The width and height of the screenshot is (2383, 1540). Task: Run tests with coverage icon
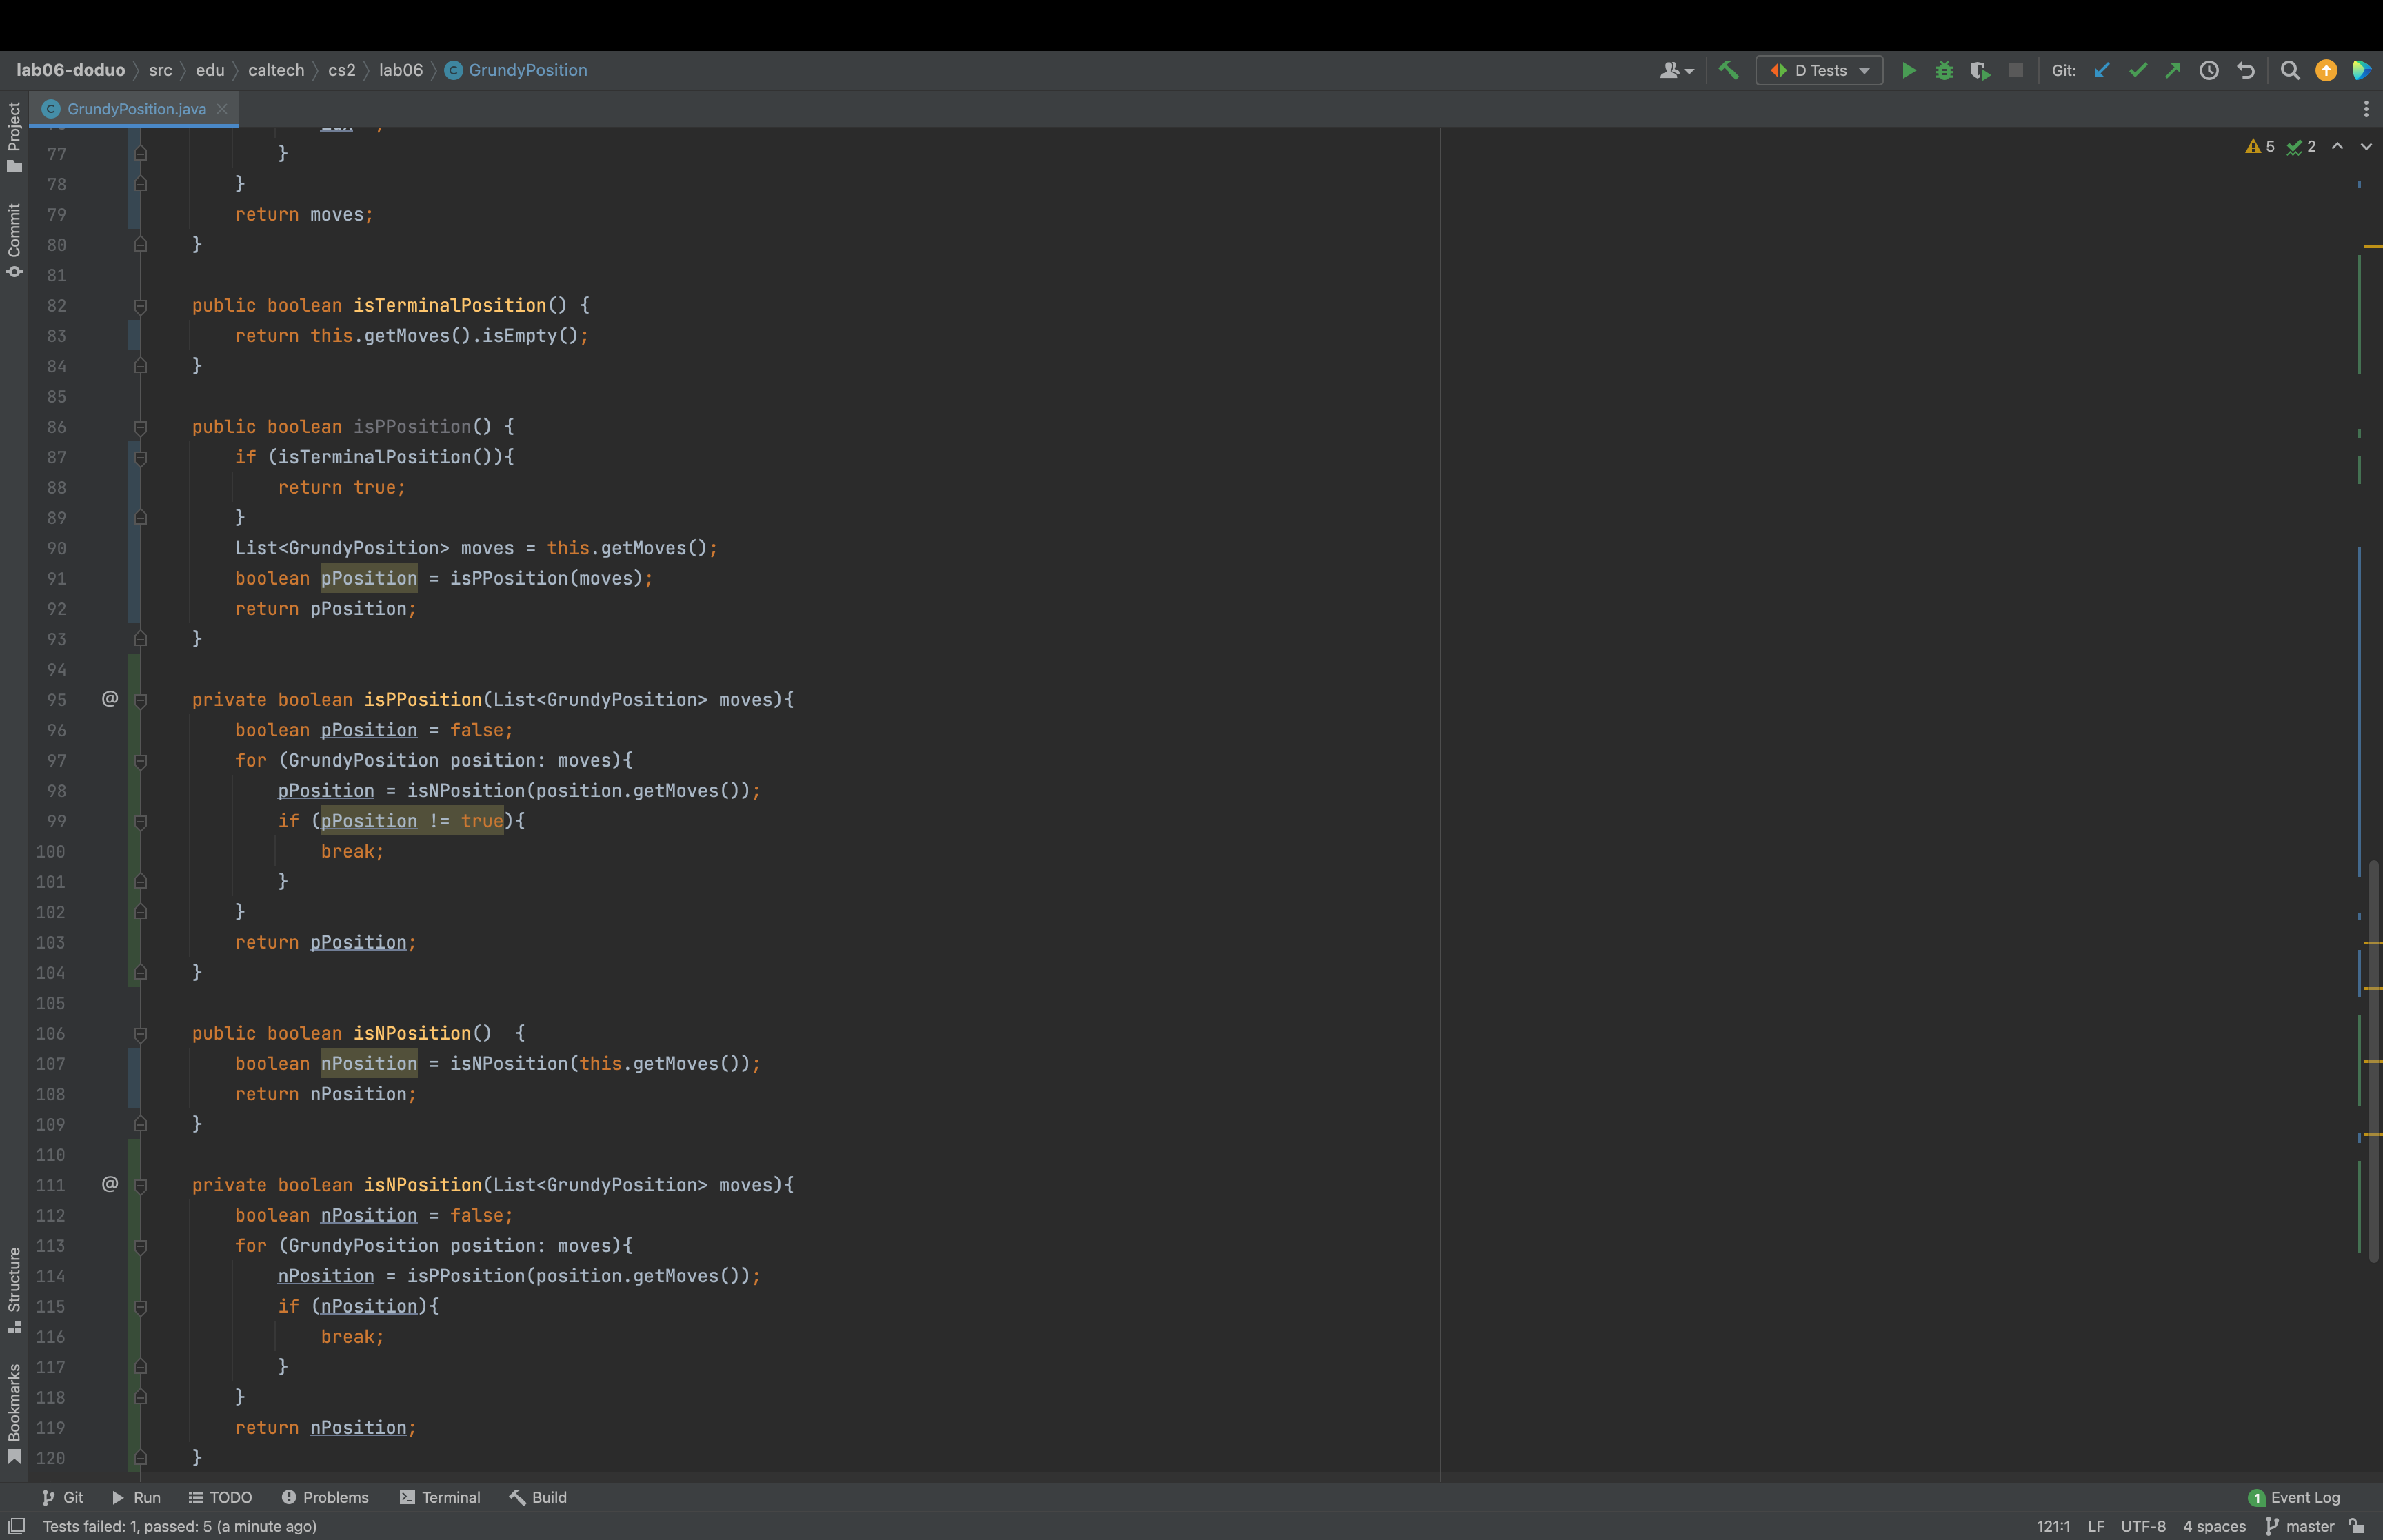[1979, 70]
